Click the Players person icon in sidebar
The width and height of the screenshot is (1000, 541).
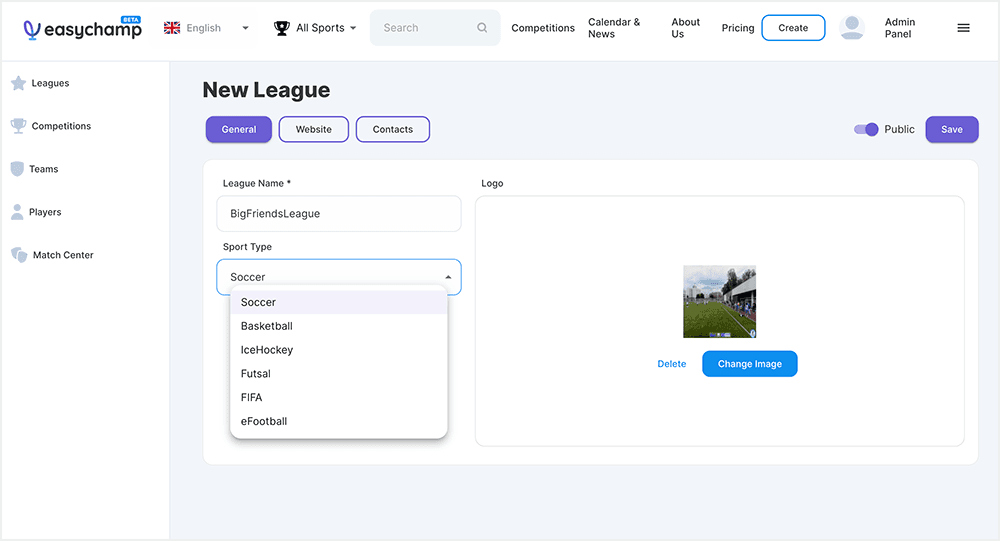point(17,212)
